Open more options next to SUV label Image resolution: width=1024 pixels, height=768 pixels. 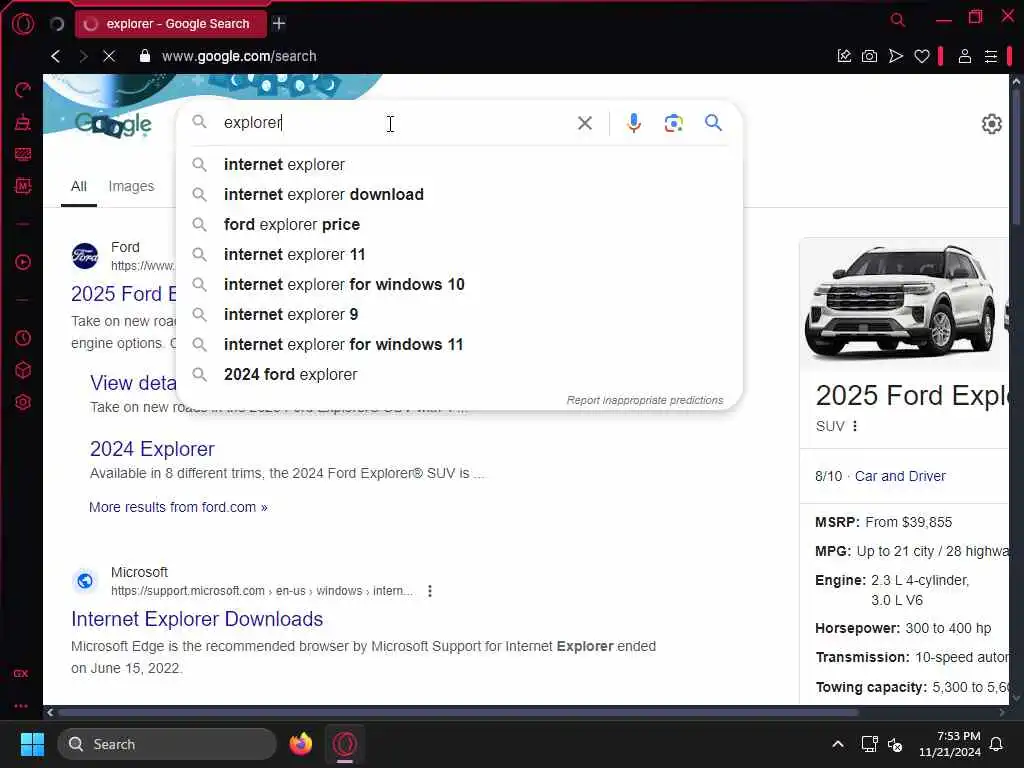(x=855, y=426)
